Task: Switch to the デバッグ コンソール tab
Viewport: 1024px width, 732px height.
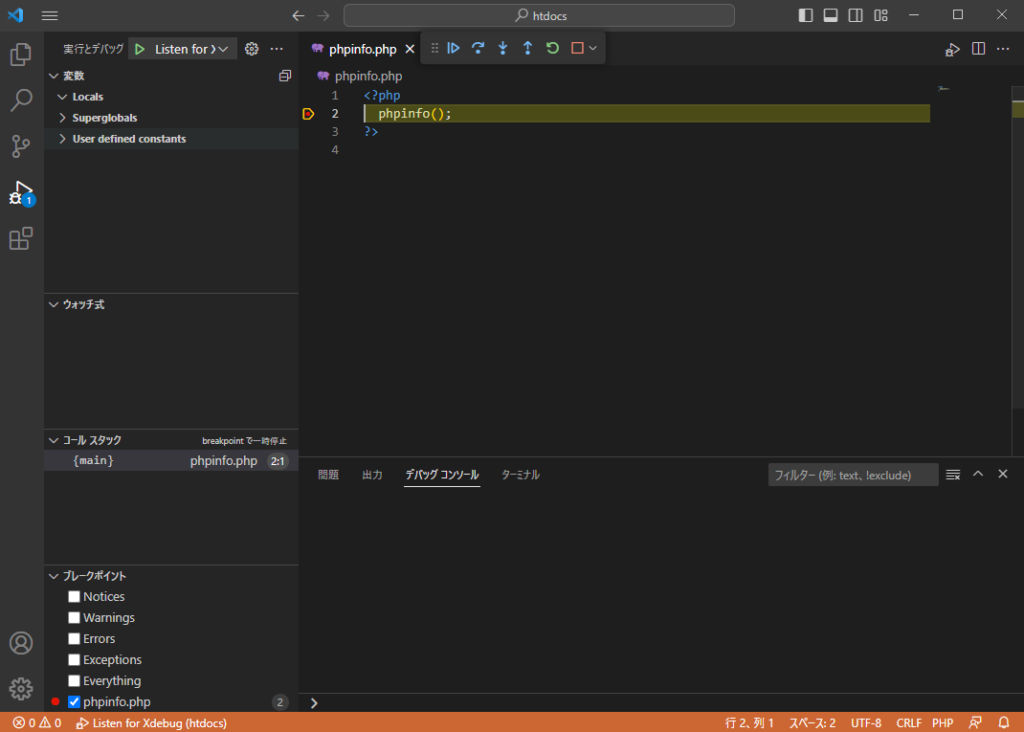Action: coord(442,475)
